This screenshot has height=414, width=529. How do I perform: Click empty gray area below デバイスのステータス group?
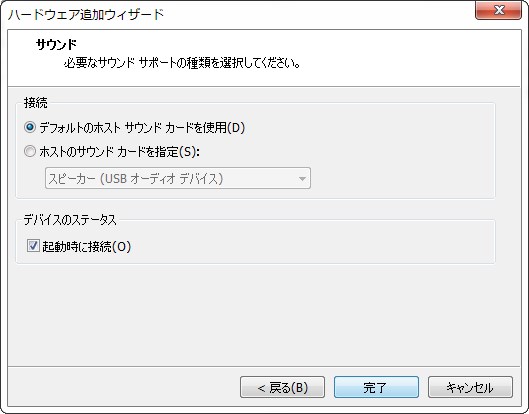[x=263, y=314]
